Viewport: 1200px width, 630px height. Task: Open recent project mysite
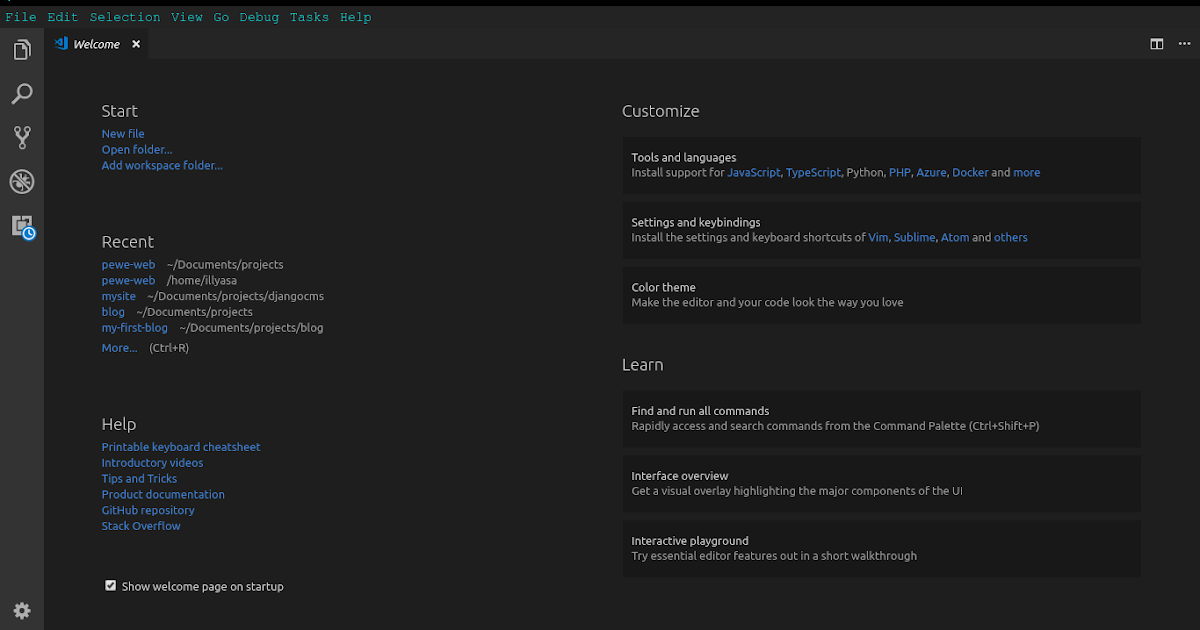tap(118, 296)
